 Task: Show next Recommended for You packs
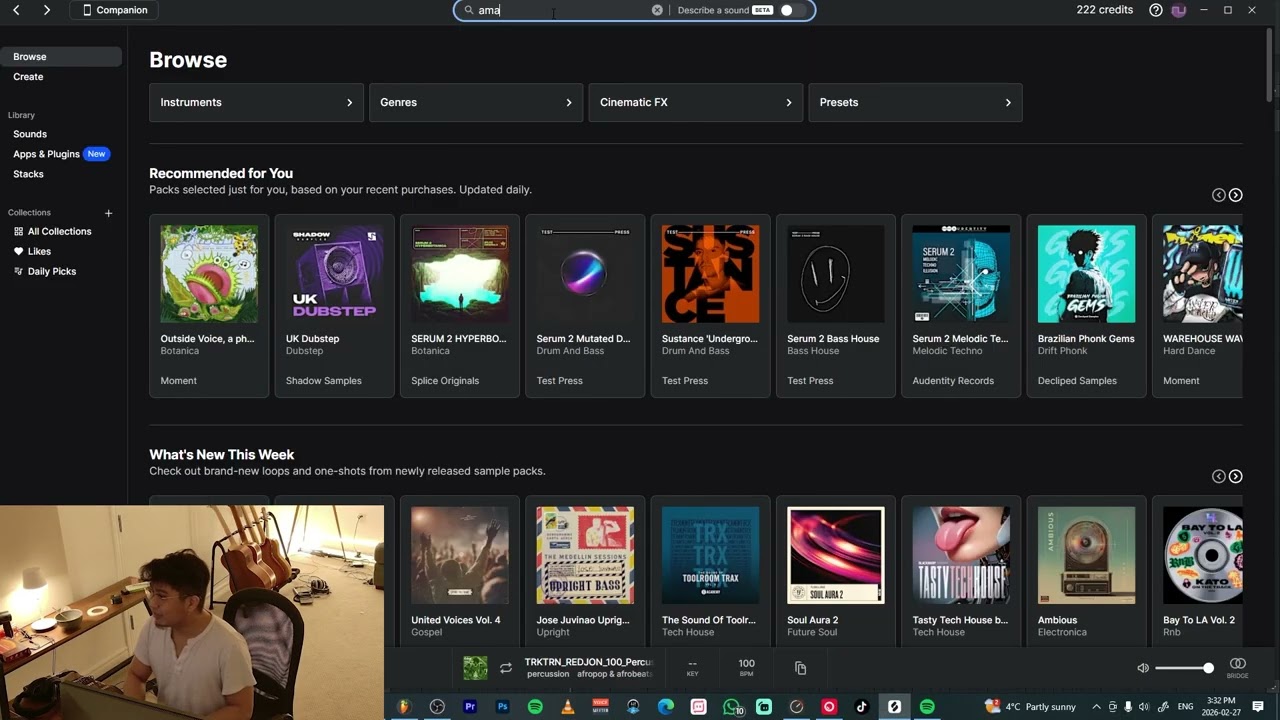click(x=1236, y=195)
